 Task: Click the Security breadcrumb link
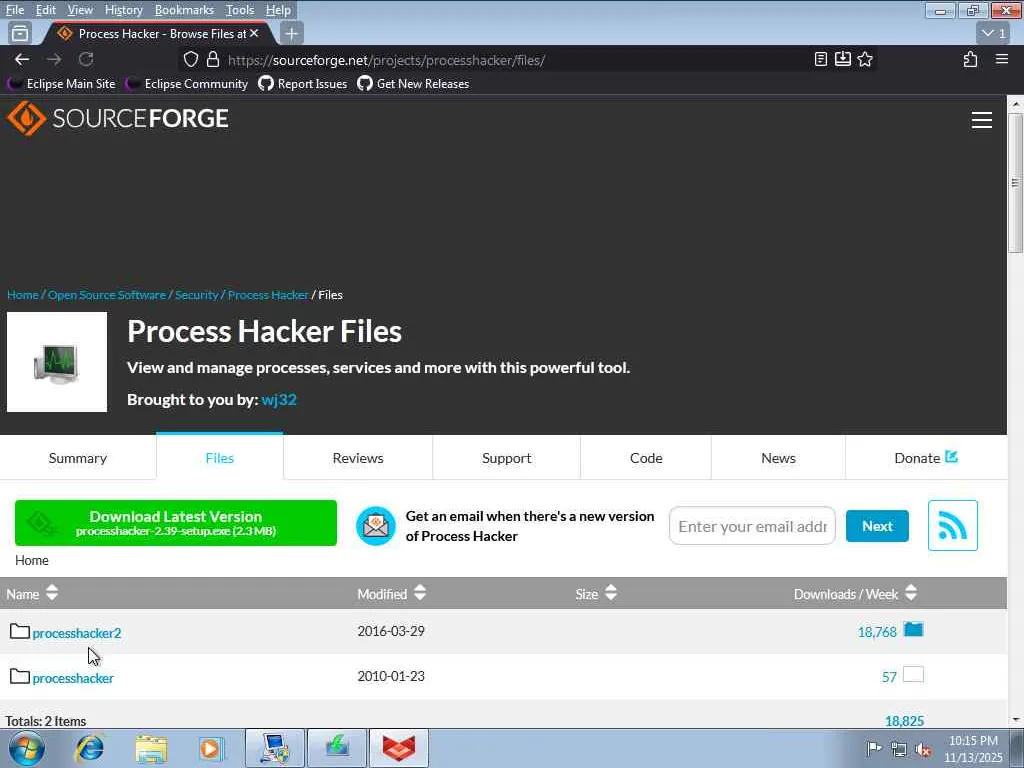(x=197, y=295)
